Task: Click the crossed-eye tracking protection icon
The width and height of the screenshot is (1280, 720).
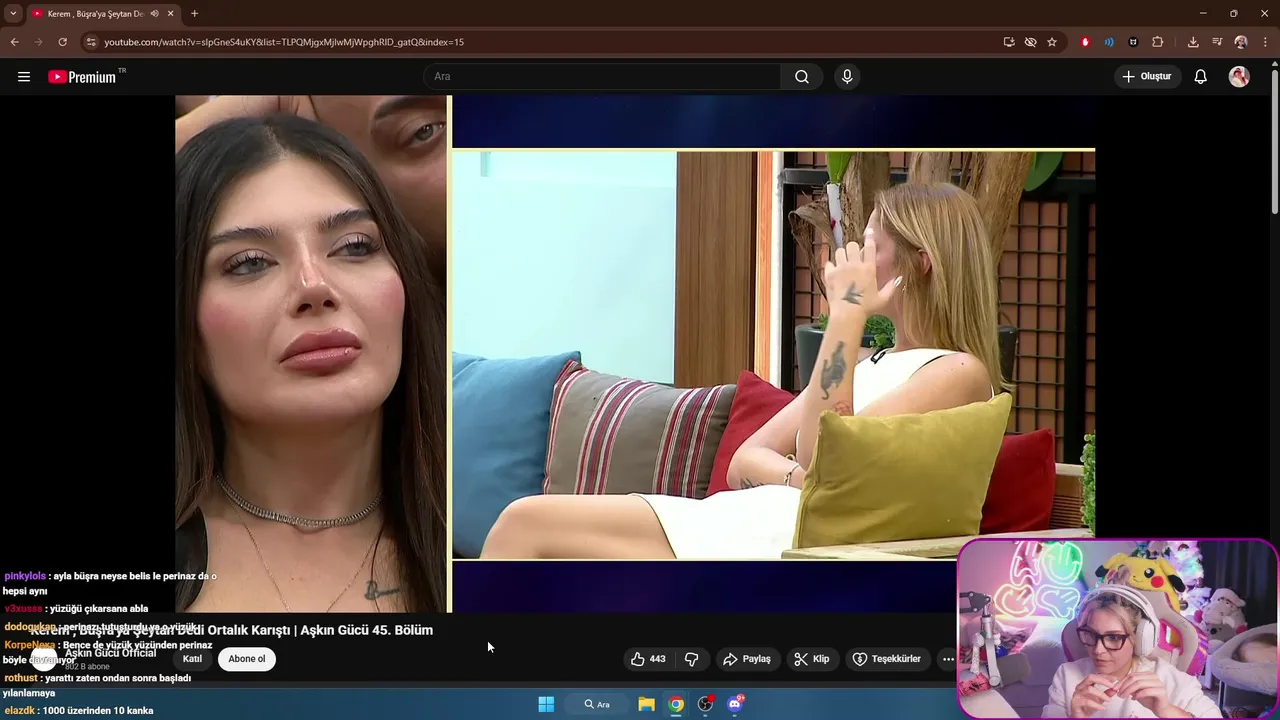Action: [1030, 42]
